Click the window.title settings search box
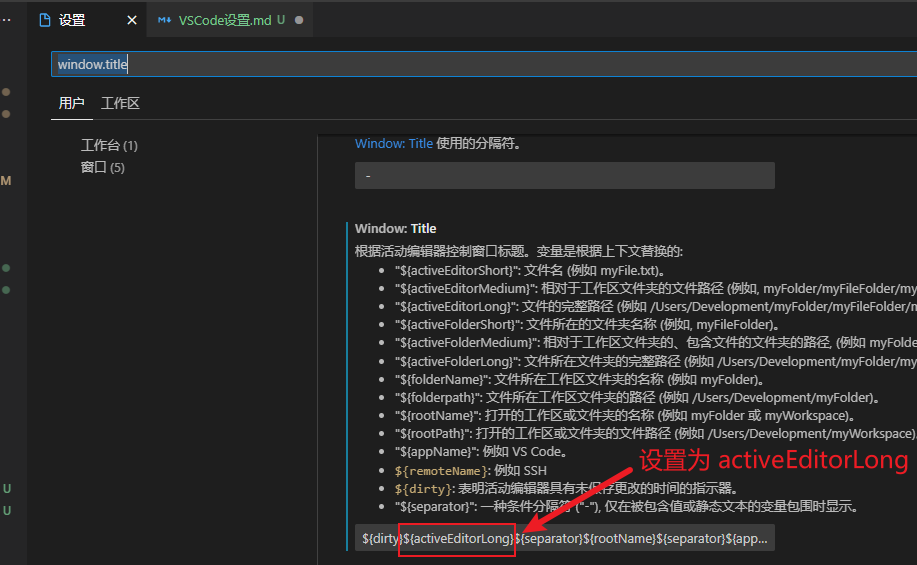Viewport: 917px width, 565px height. point(480,64)
